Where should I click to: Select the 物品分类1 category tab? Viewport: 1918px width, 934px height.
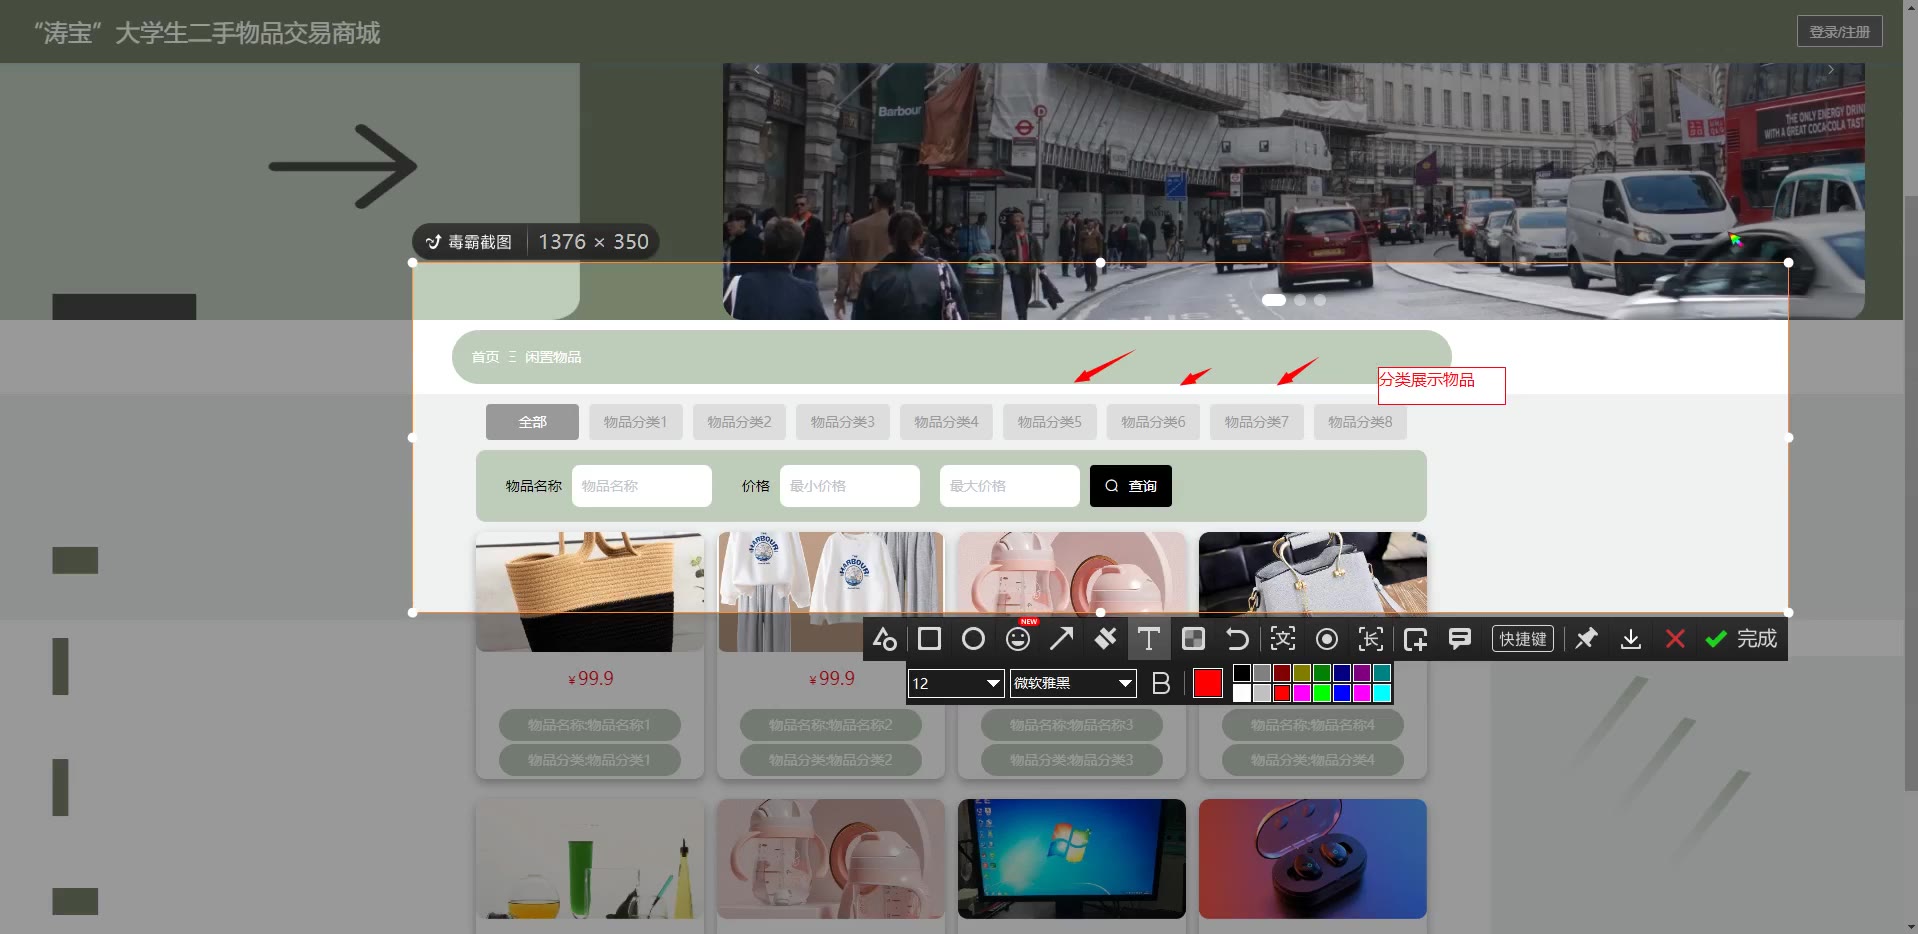(635, 422)
